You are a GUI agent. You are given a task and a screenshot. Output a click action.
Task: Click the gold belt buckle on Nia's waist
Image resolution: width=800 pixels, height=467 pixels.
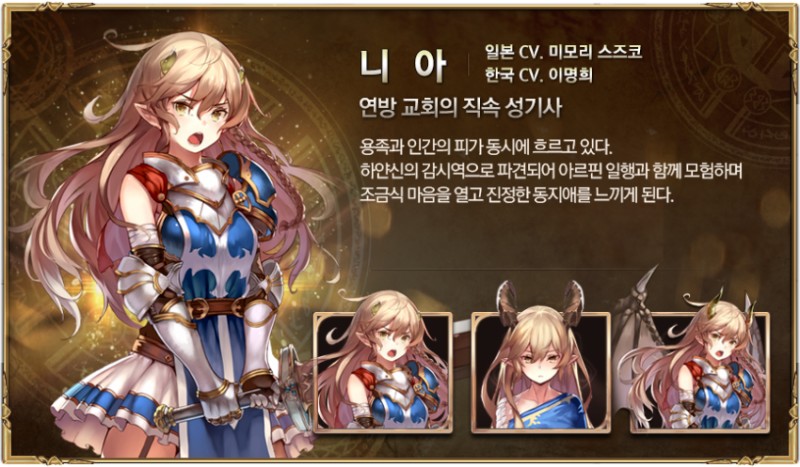click(x=198, y=308)
